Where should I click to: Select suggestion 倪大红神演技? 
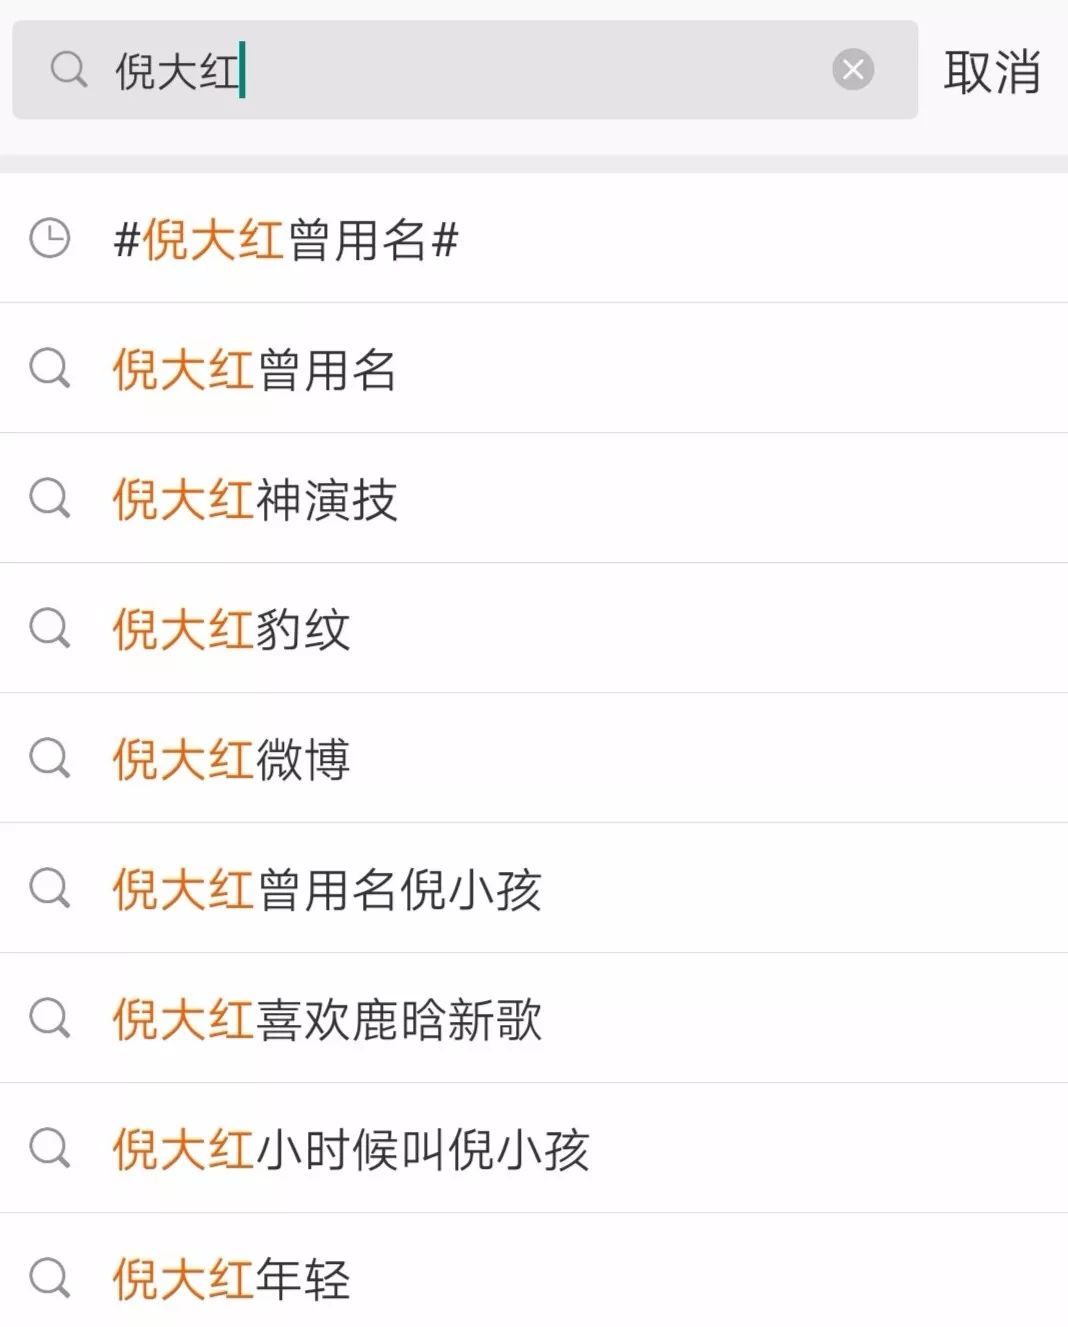534,499
